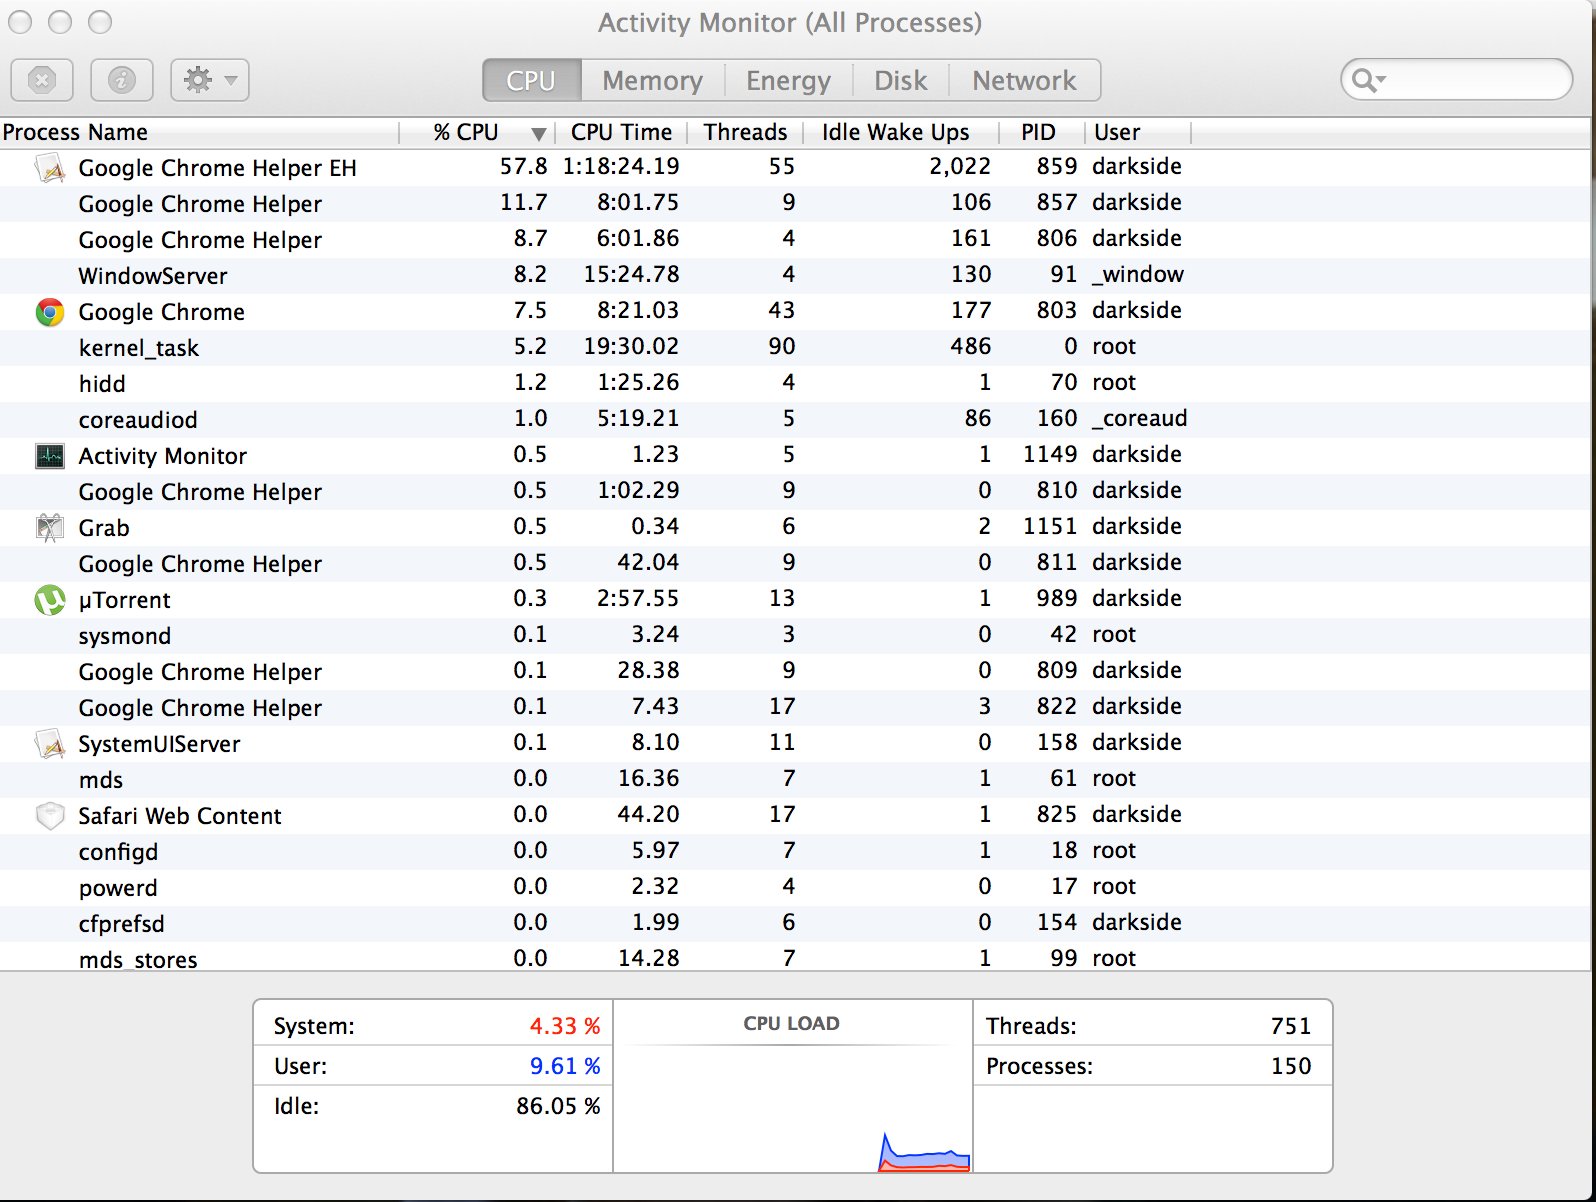Image resolution: width=1596 pixels, height=1202 pixels.
Task: Select Google Chrome Helper with PID 811
Action: pos(795,564)
